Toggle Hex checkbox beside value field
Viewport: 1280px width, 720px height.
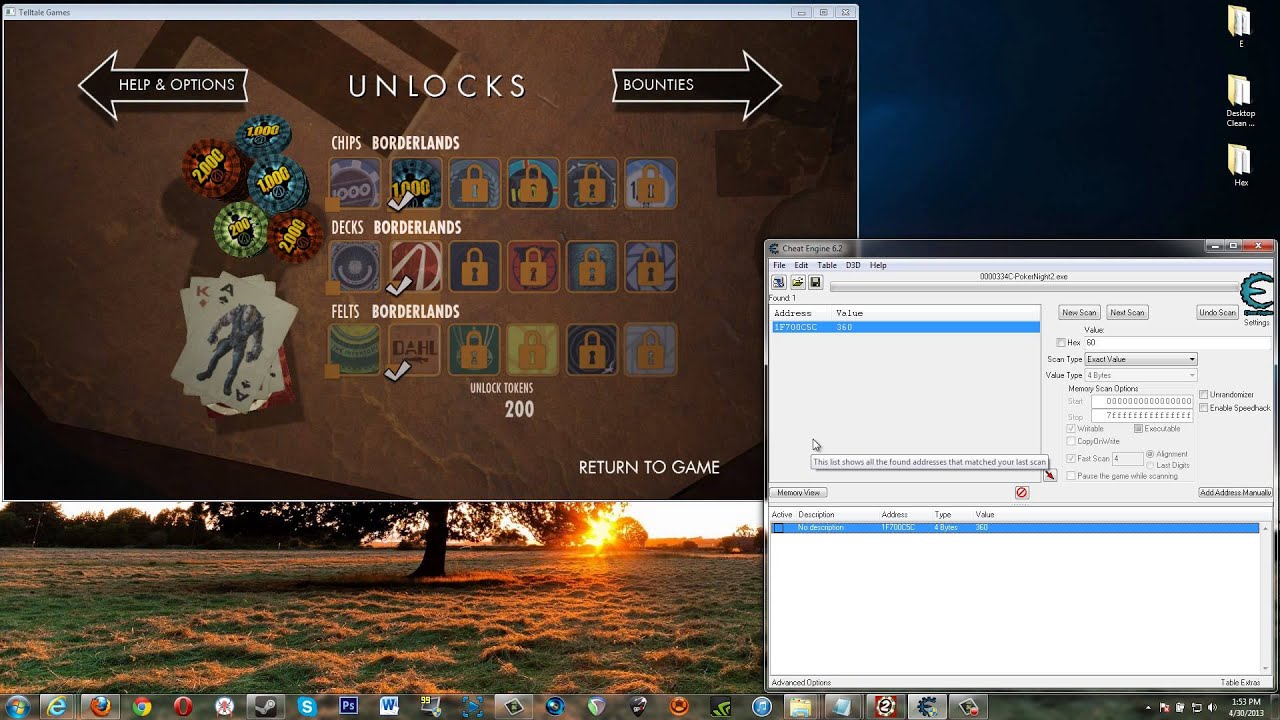point(1061,342)
